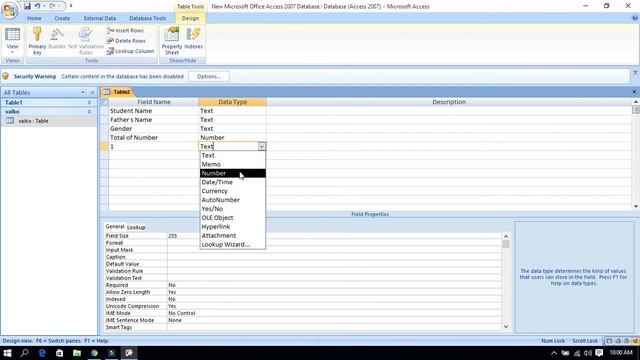Choose Yes/No data type
640x360 pixels.
pos(233,209)
